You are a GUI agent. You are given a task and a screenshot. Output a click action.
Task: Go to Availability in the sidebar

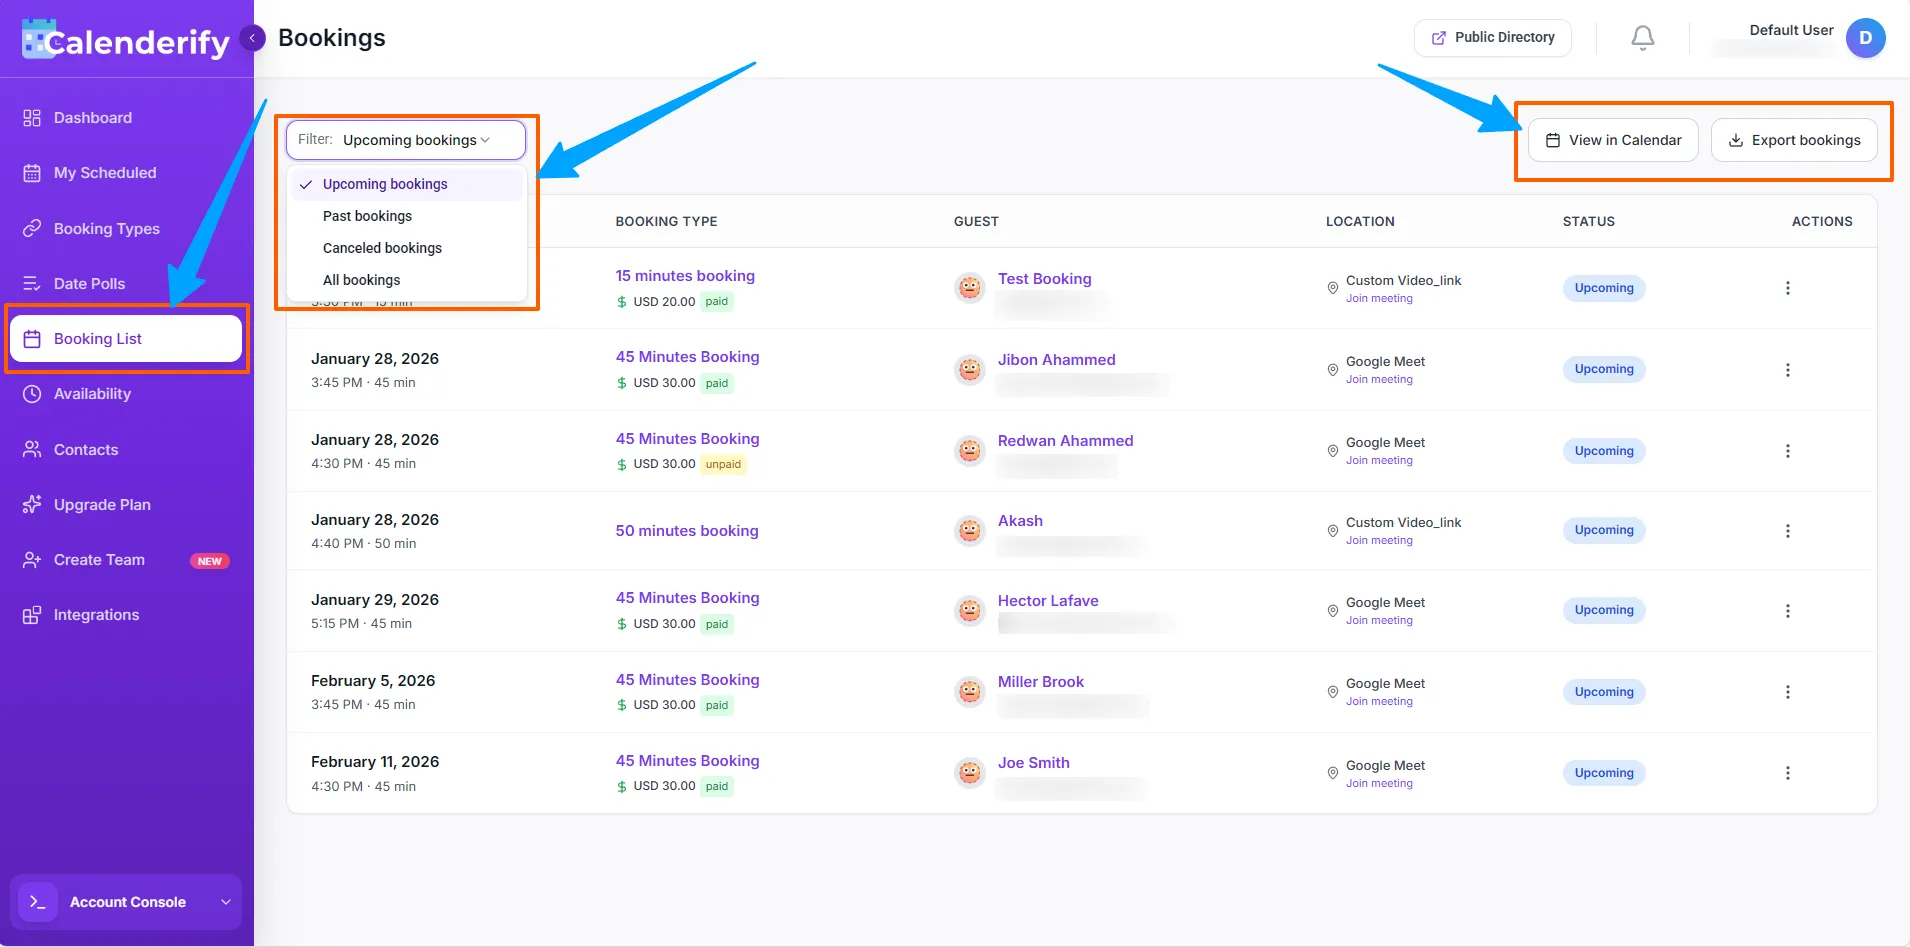point(92,394)
